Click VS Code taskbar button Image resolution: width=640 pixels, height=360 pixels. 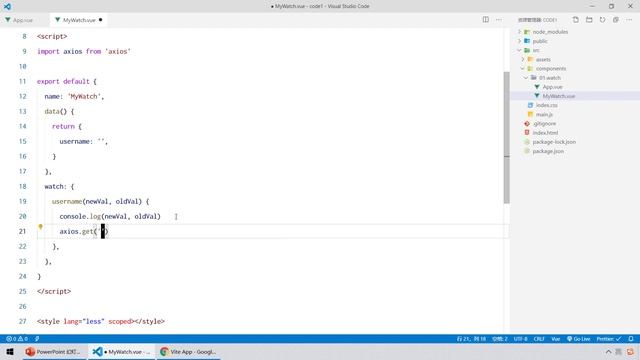pos(121,351)
